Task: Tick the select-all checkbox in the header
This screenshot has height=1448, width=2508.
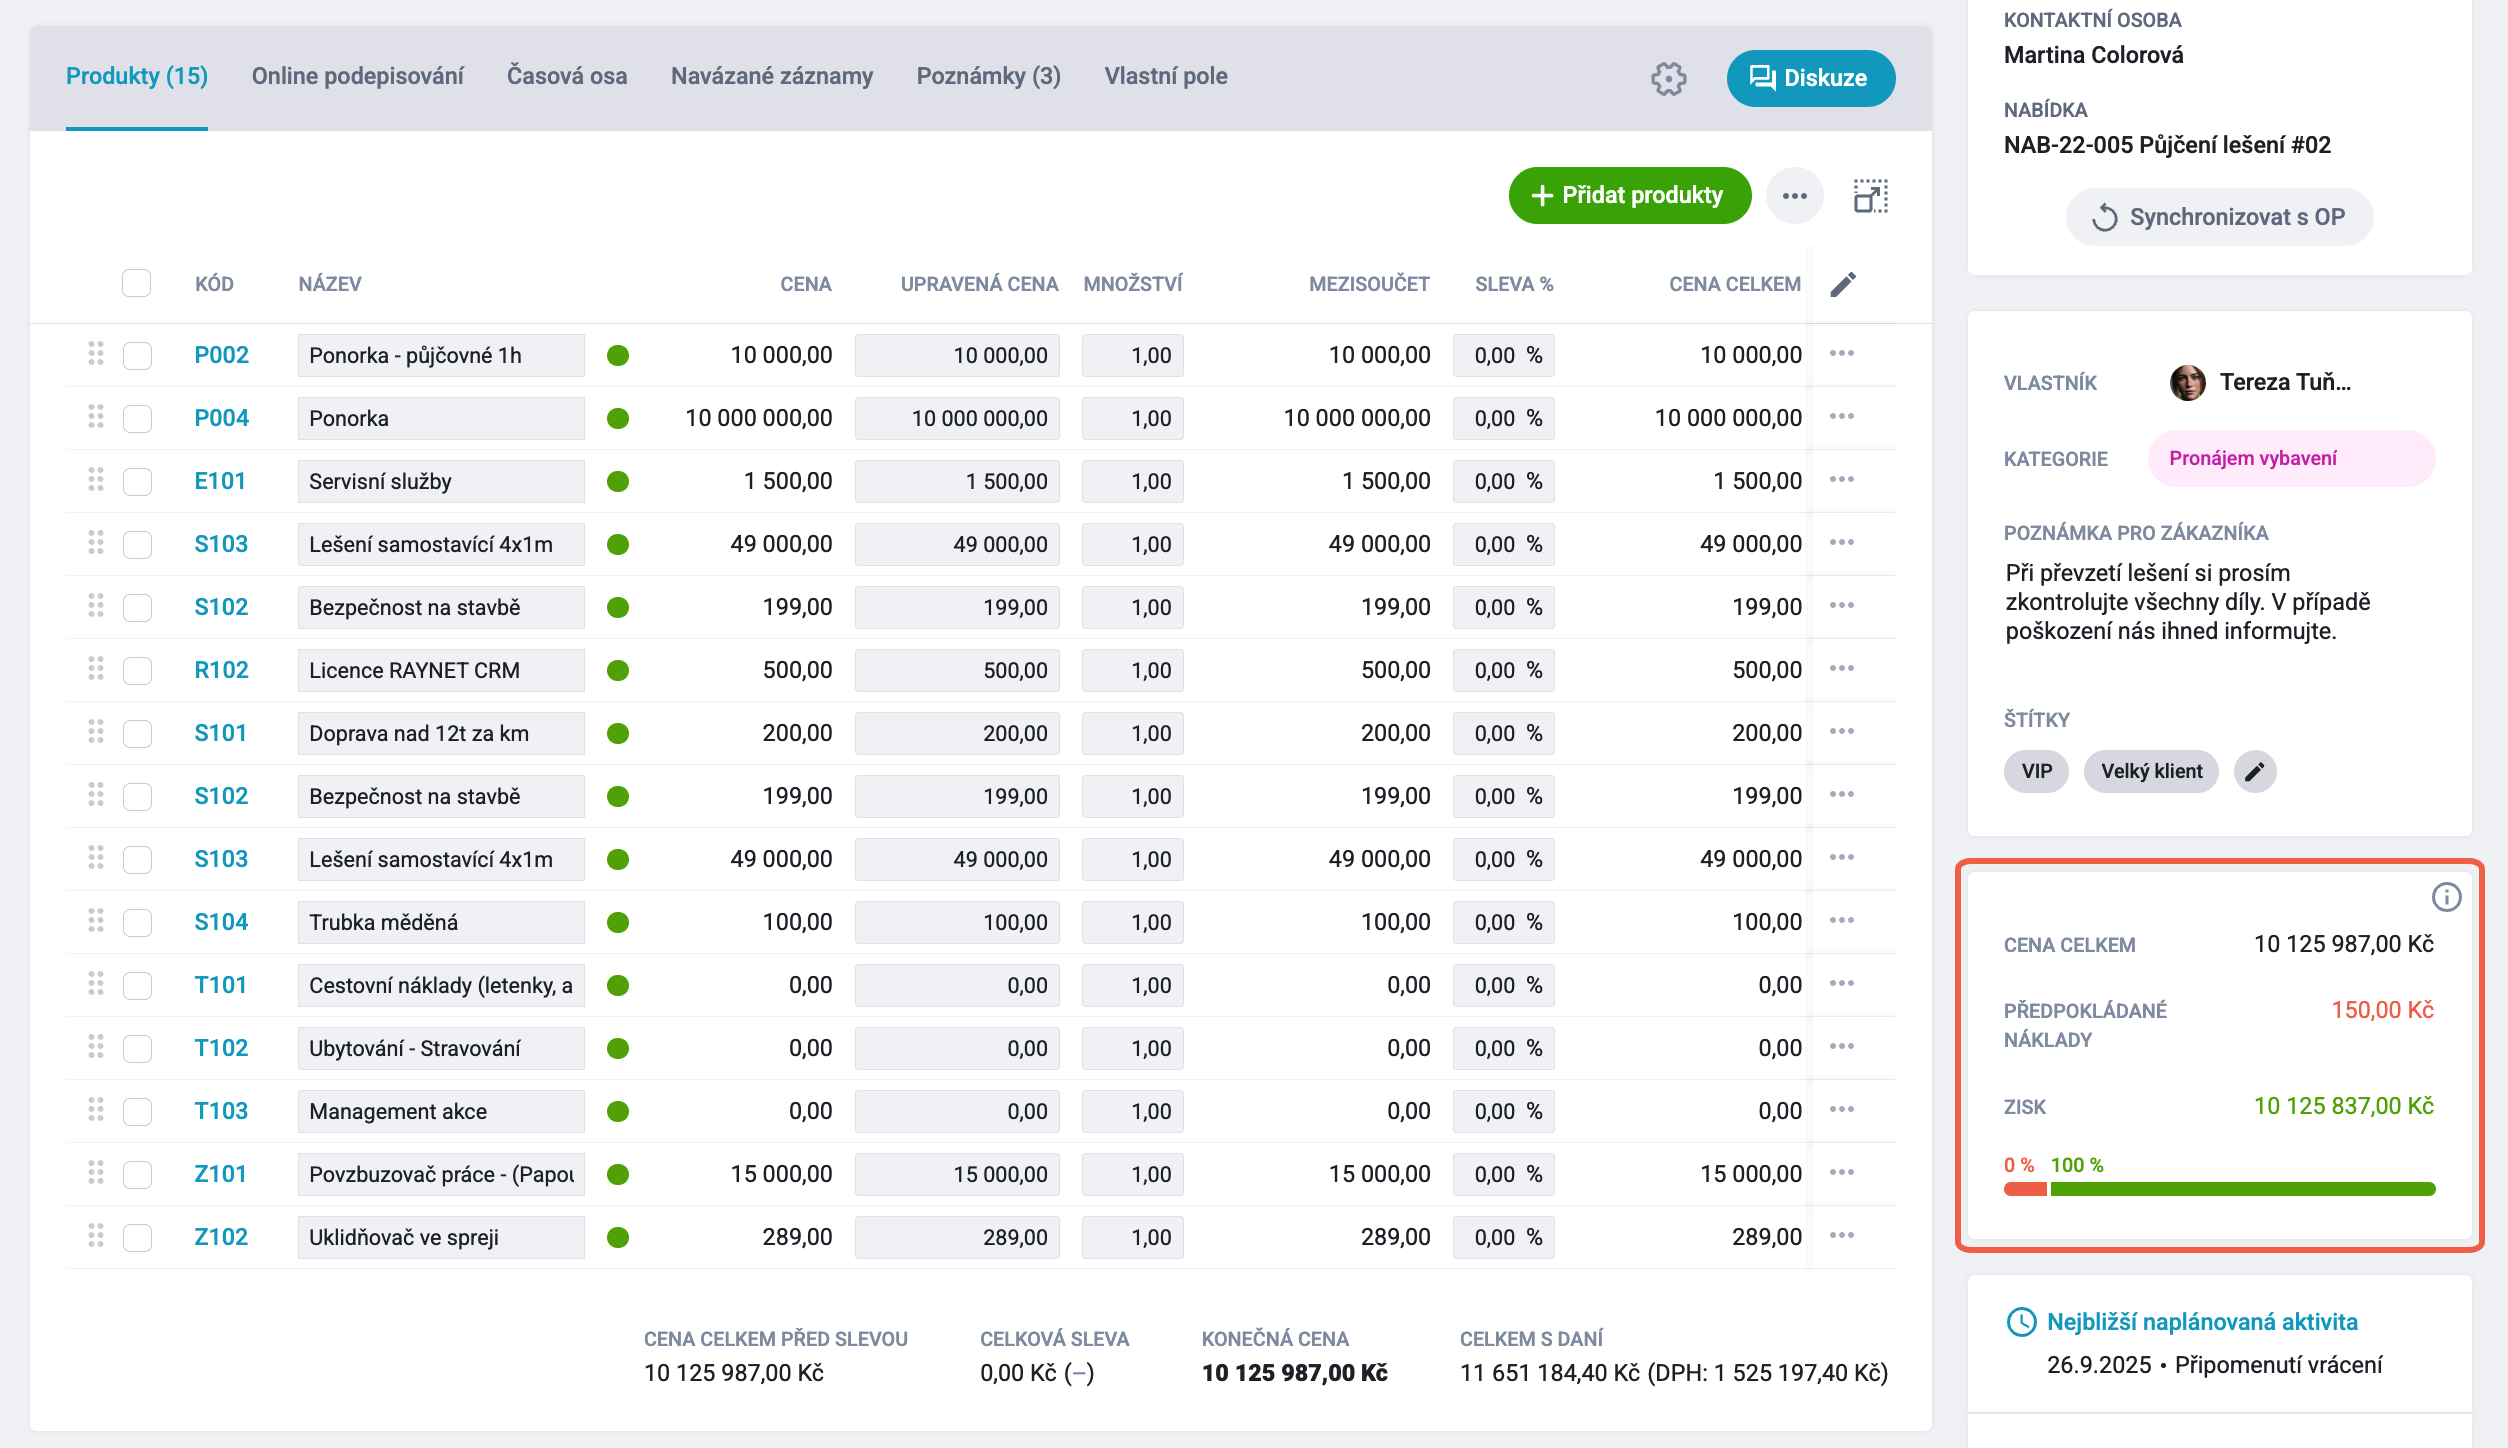Action: [137, 283]
